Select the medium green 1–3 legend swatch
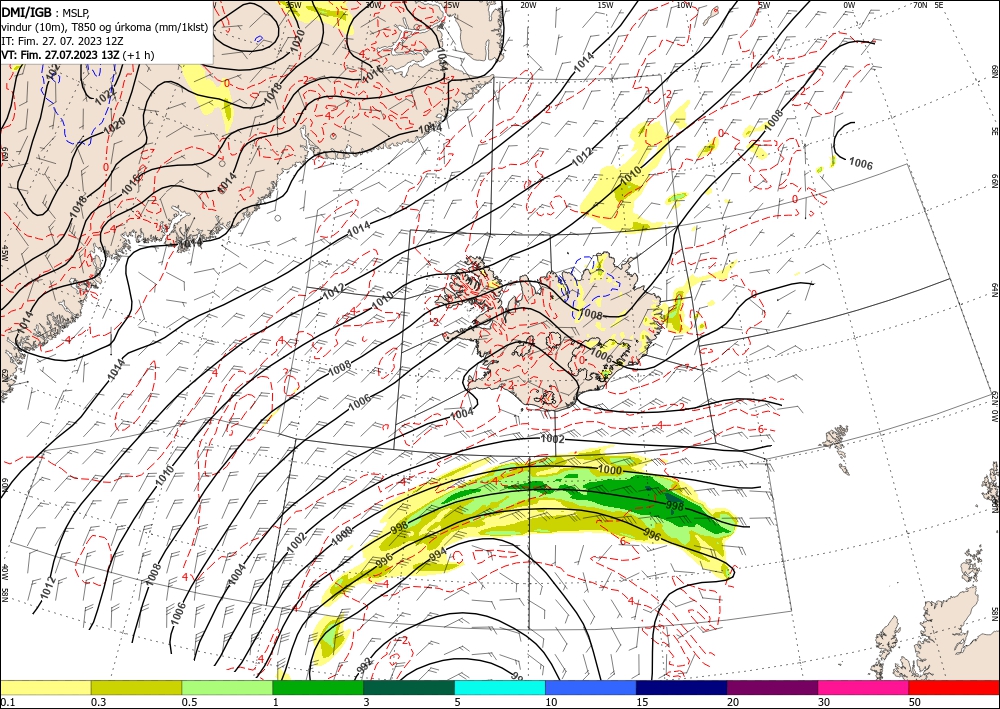Viewport: 1000px width, 709px height. (318, 687)
